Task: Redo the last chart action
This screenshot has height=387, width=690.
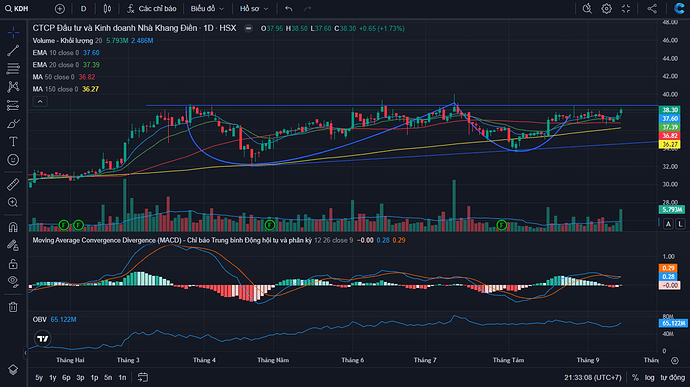Action: point(308,8)
